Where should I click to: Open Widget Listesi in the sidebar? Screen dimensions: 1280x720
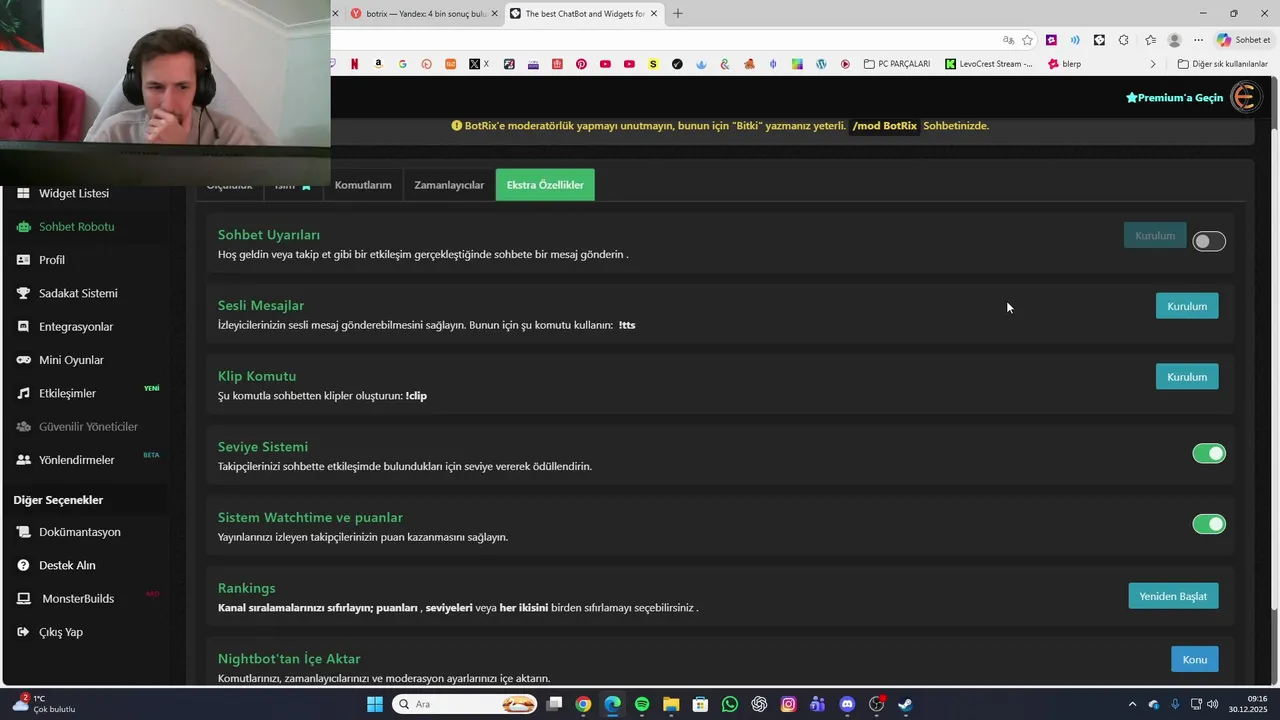62,193
